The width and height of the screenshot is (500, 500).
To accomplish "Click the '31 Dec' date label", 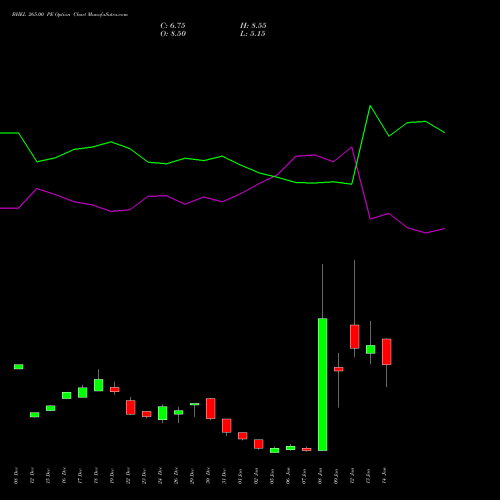I will [224, 476].
